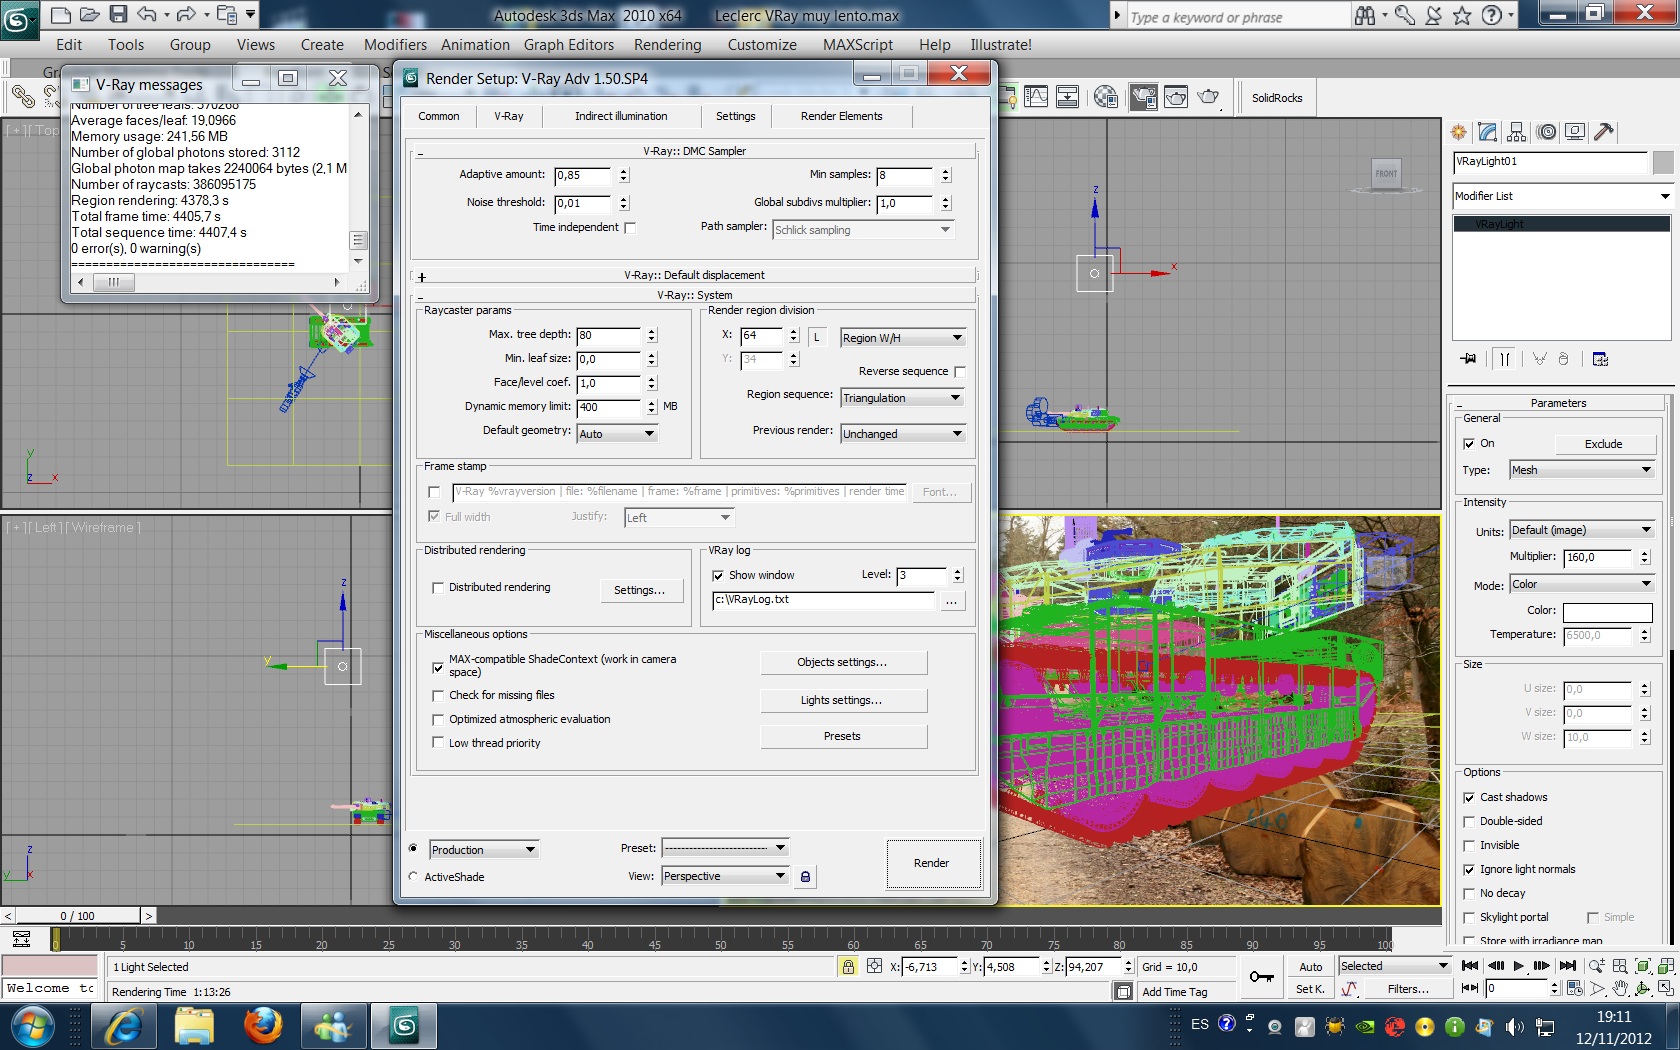Viewport: 1680px width, 1050px height.
Task: Click the Maximize Viewport Toggle icon
Action: point(1666,988)
